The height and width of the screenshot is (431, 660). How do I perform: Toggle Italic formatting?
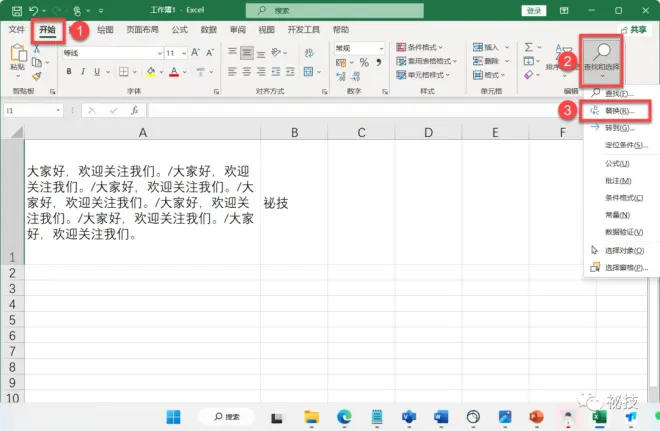(x=83, y=72)
